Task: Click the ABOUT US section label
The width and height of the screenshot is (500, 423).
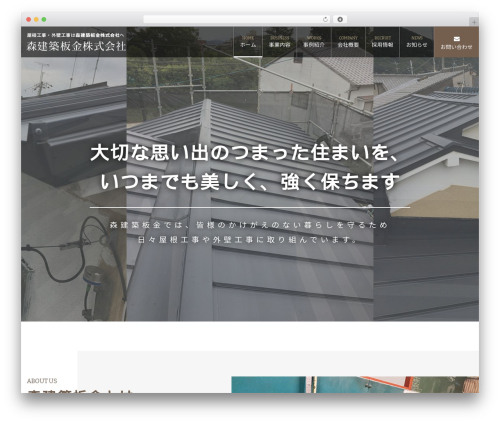Action: tap(42, 381)
